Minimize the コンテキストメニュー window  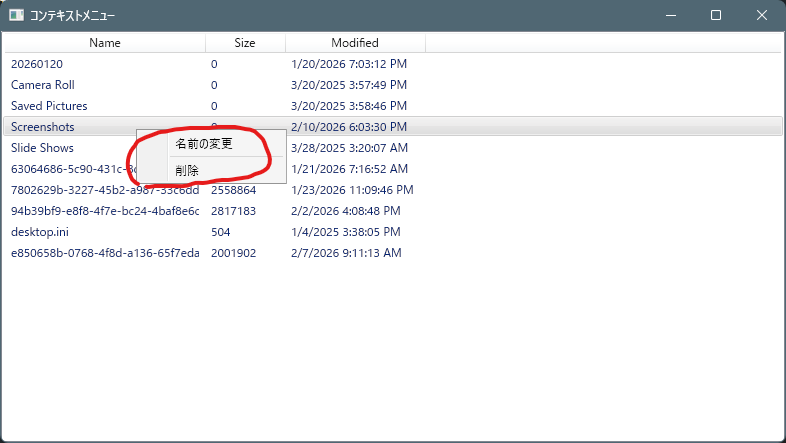669,16
